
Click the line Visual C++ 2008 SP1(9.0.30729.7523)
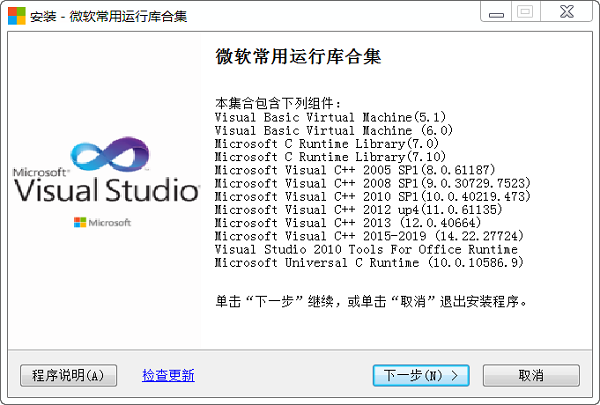[373, 183]
